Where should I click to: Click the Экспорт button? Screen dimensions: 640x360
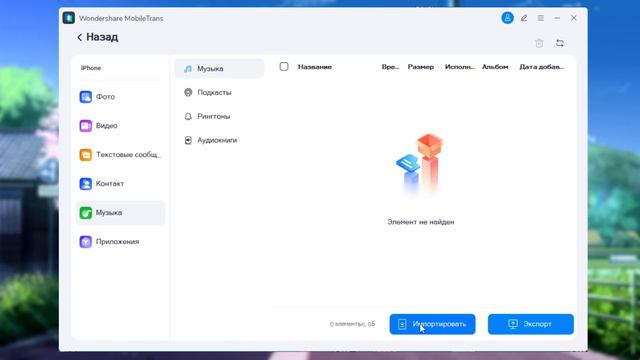point(531,324)
